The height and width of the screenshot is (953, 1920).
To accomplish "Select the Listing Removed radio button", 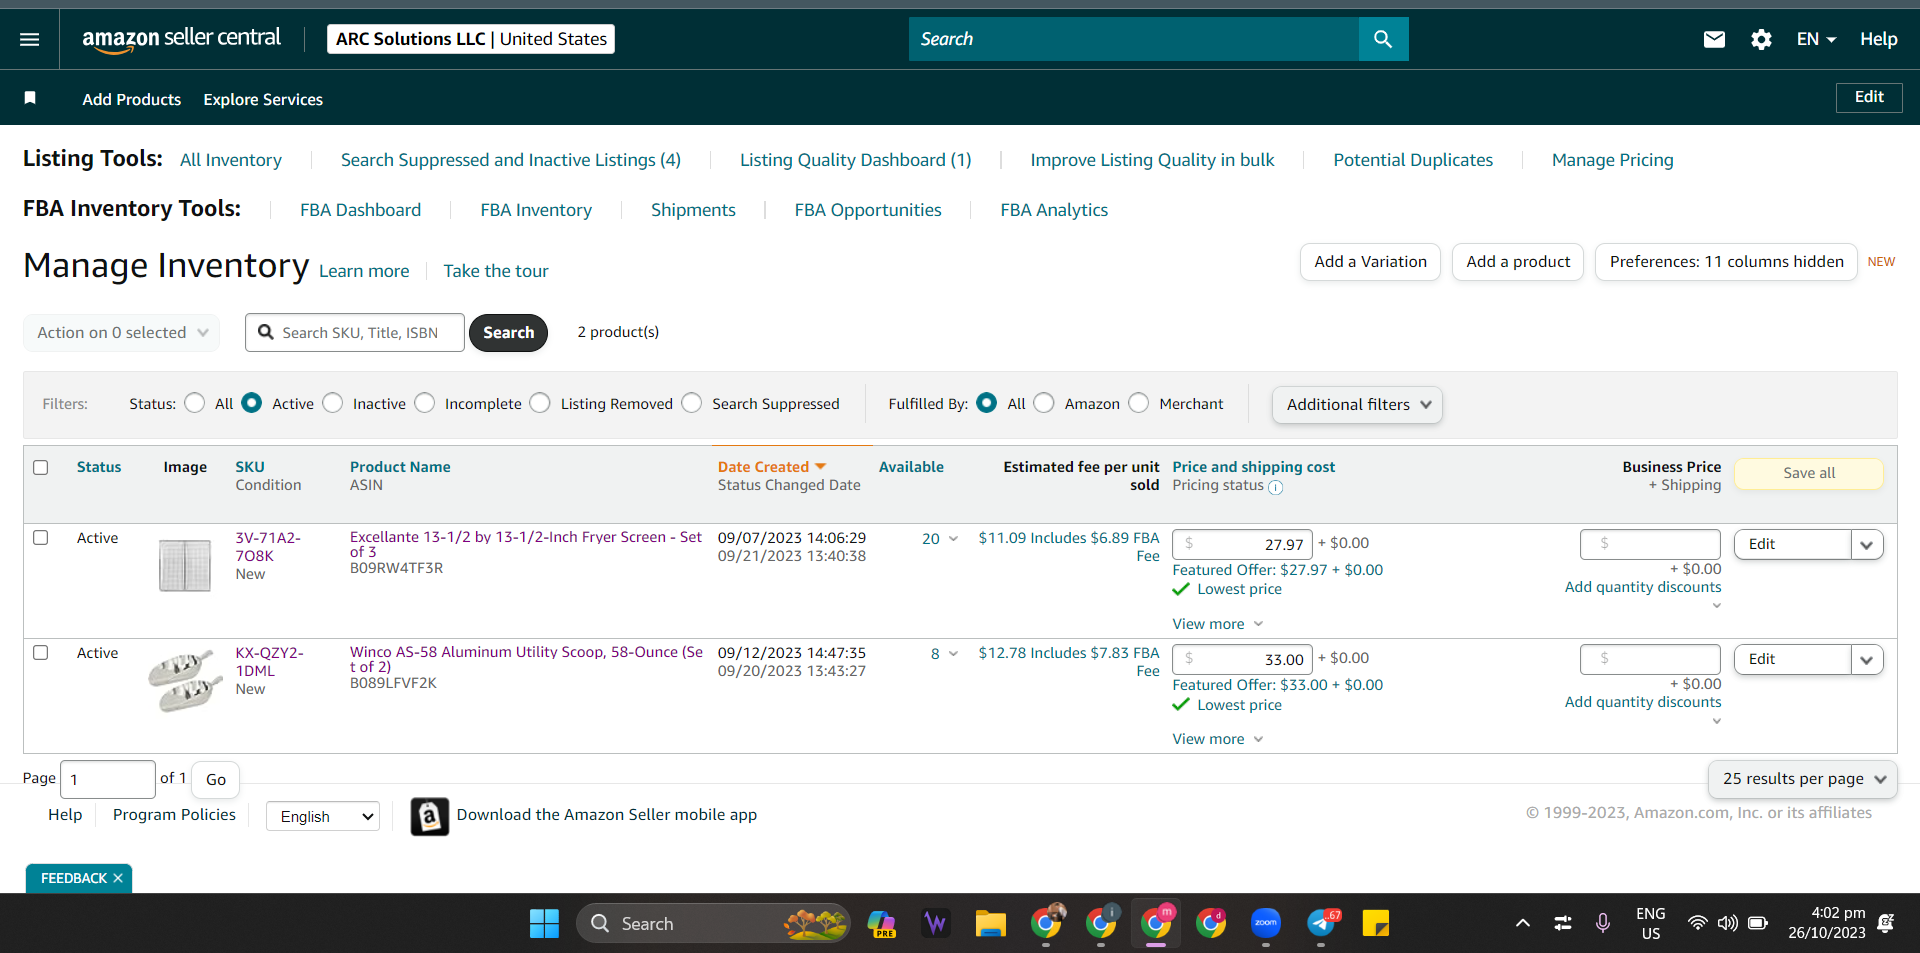I will coord(540,403).
